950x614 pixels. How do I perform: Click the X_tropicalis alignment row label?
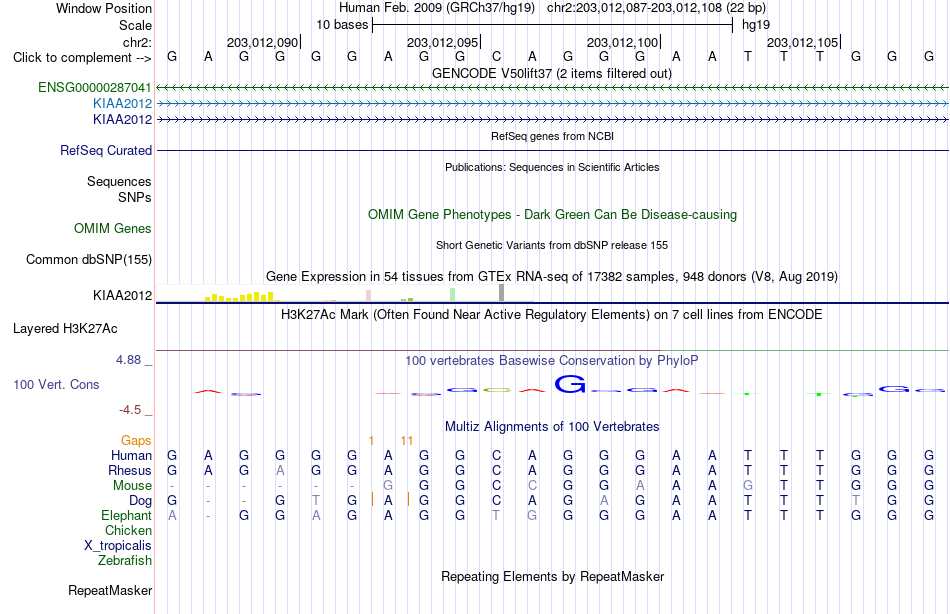118,546
